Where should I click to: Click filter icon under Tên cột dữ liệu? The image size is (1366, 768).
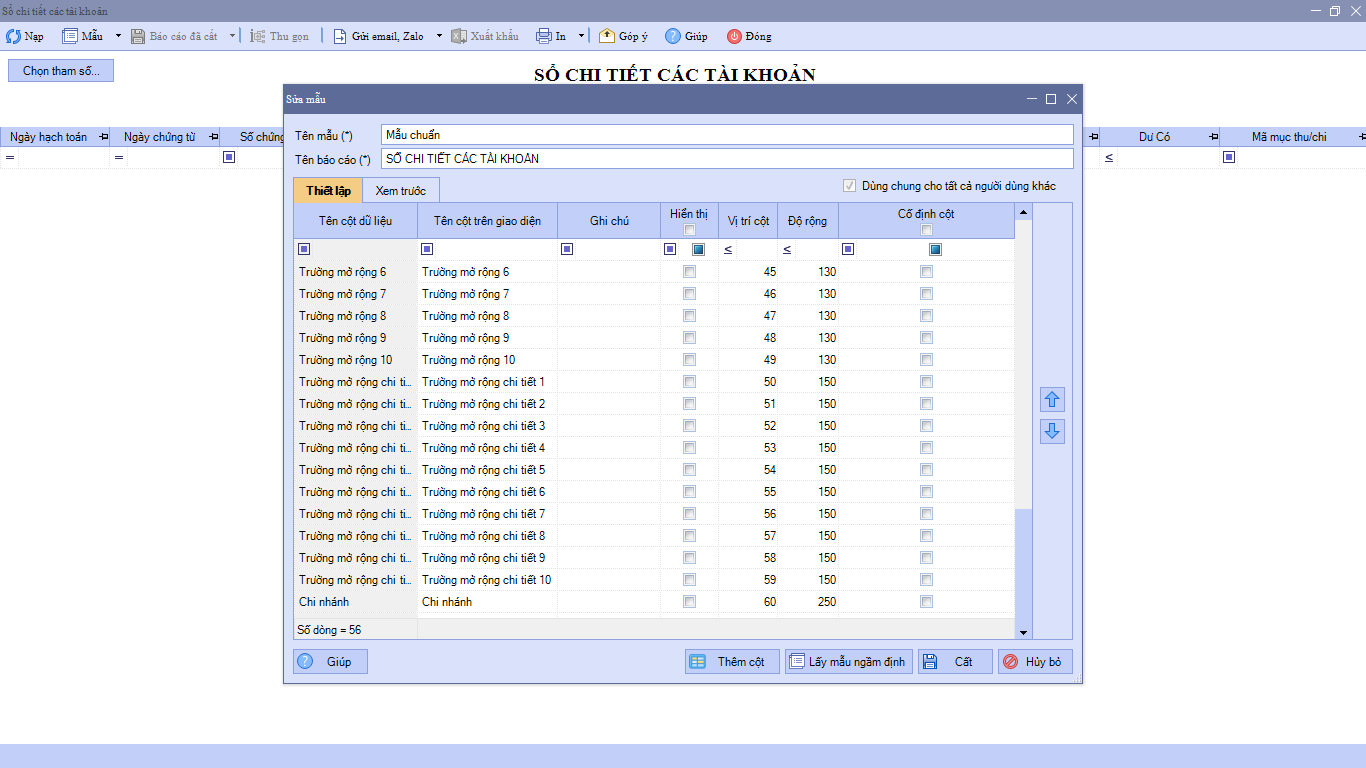click(304, 249)
